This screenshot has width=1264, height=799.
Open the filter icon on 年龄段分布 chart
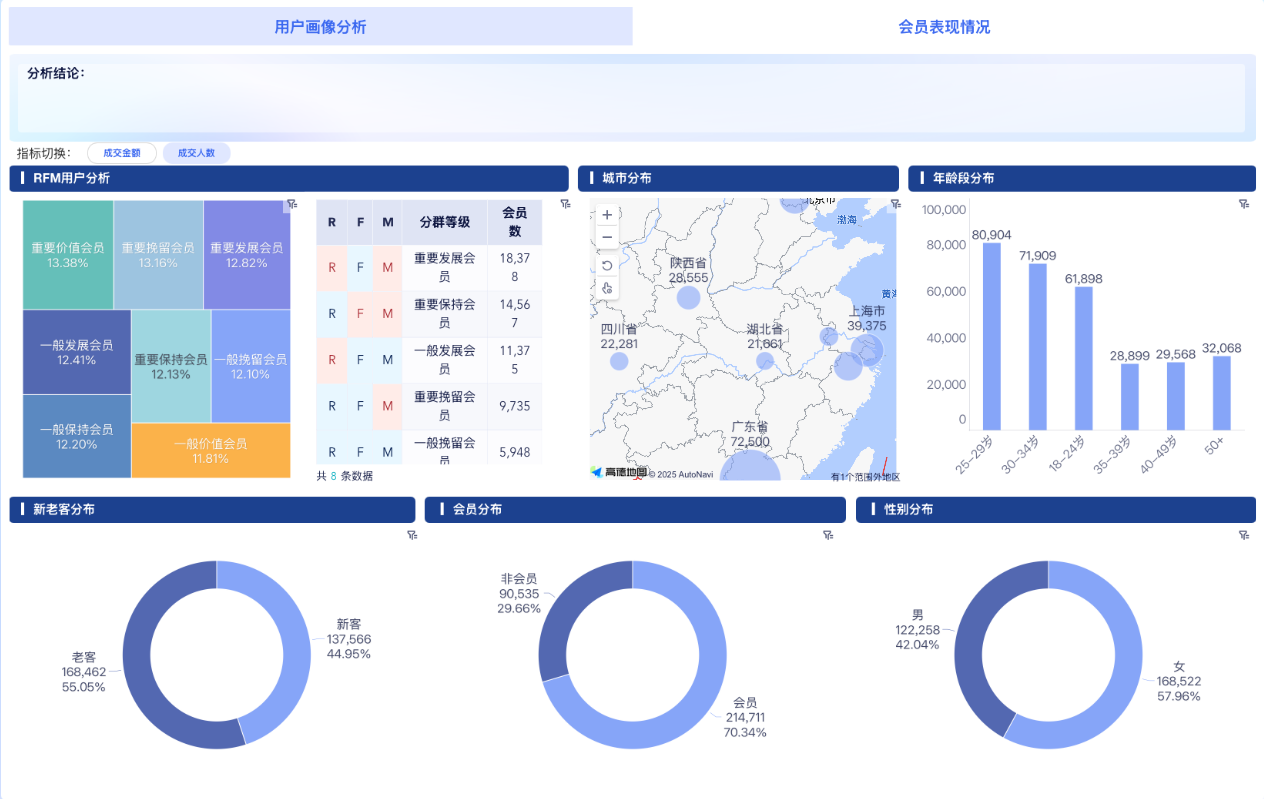coord(1242,204)
